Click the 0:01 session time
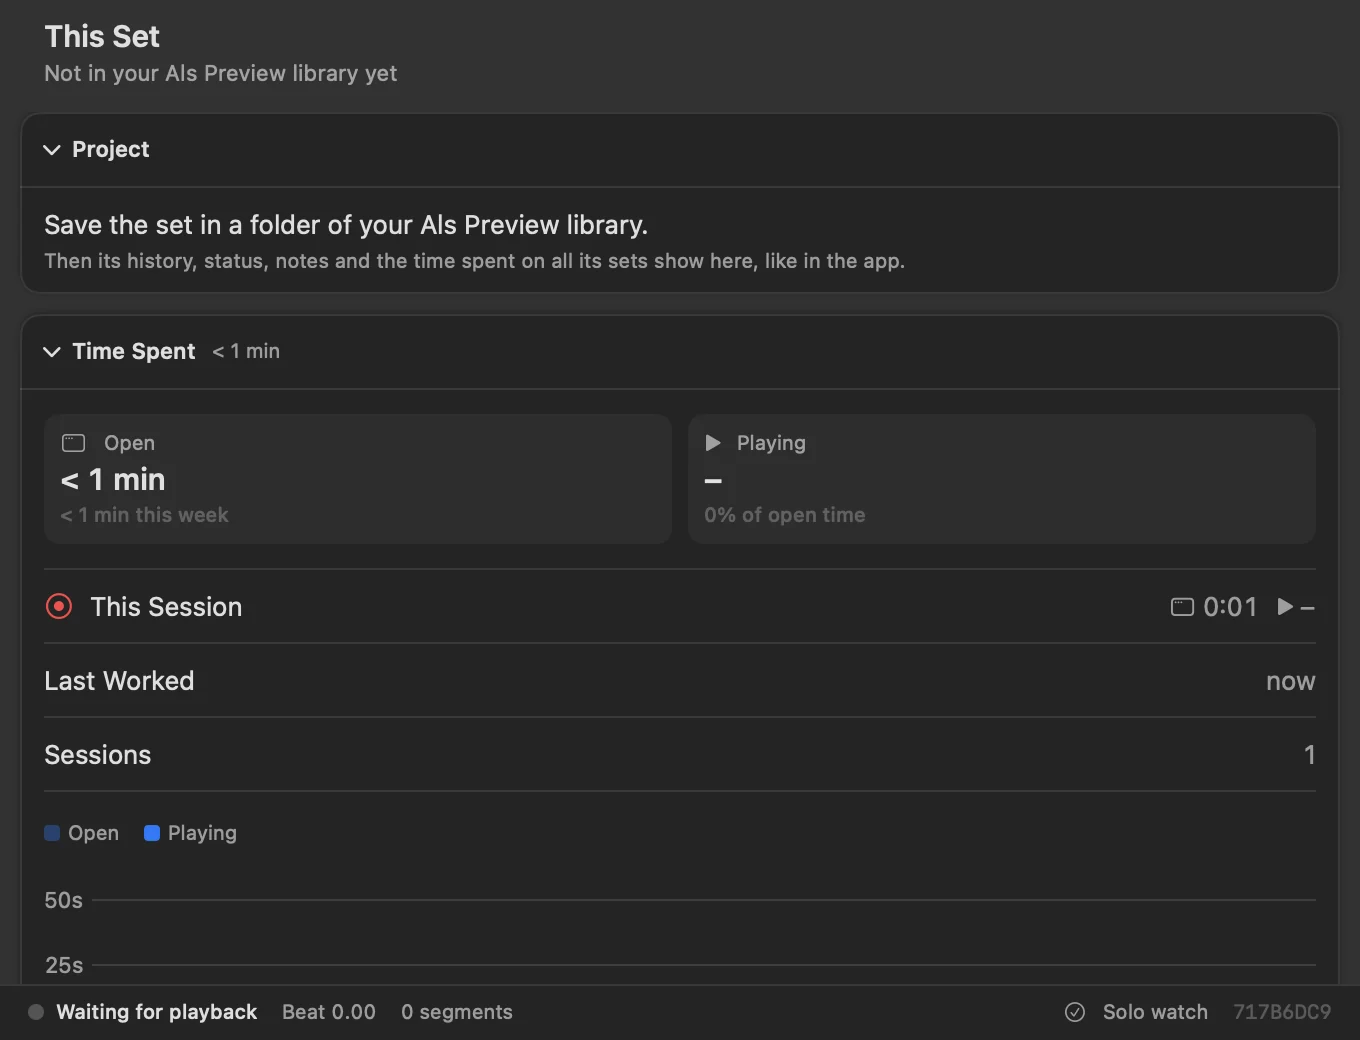The image size is (1360, 1040). coord(1230,607)
